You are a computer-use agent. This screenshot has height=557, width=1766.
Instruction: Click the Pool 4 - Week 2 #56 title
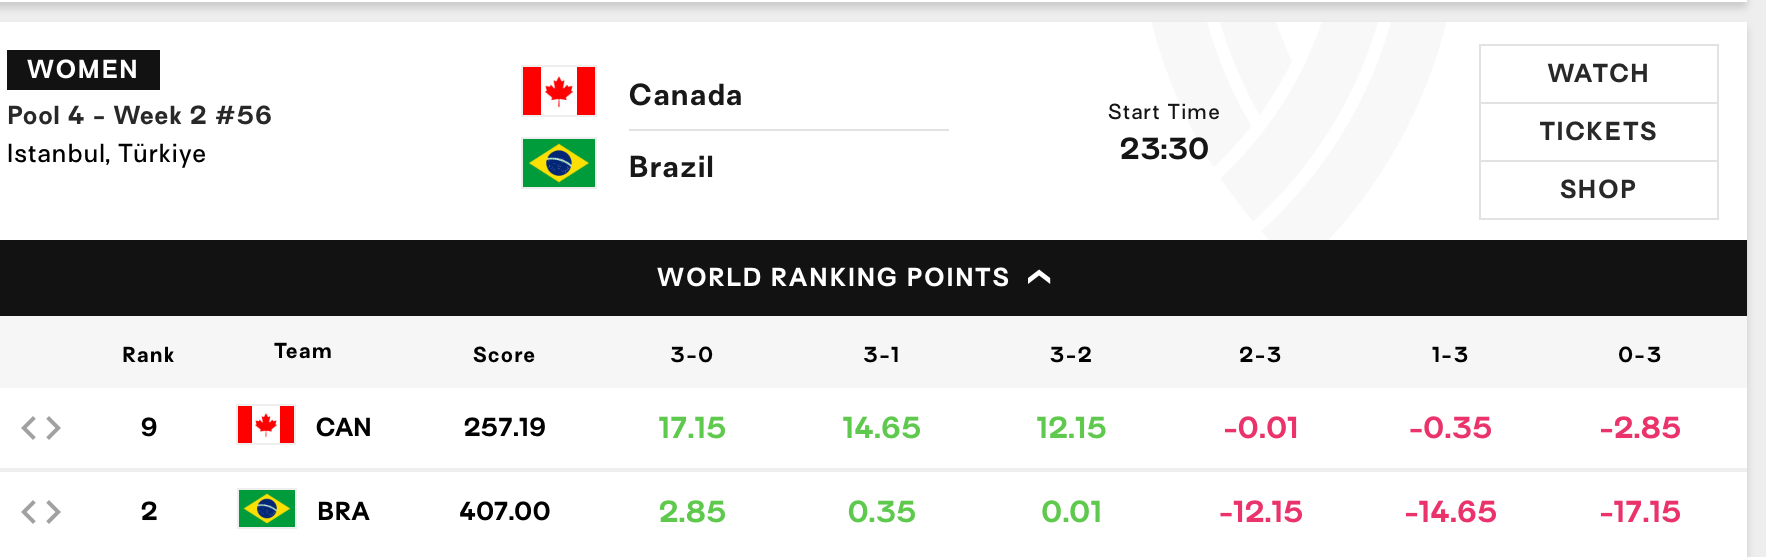click(x=139, y=115)
